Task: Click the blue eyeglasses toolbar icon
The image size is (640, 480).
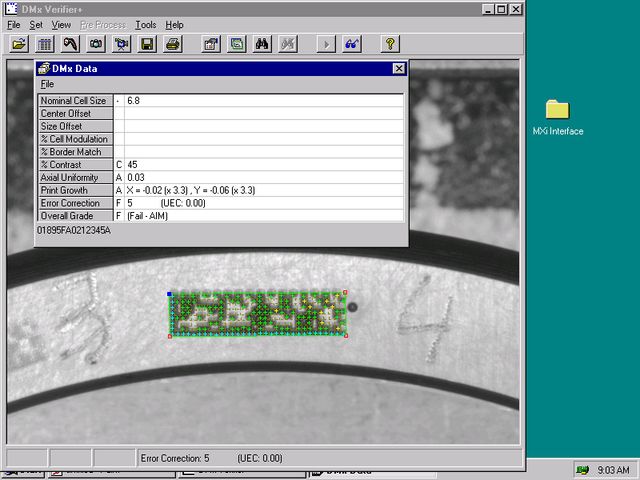Action: point(352,44)
